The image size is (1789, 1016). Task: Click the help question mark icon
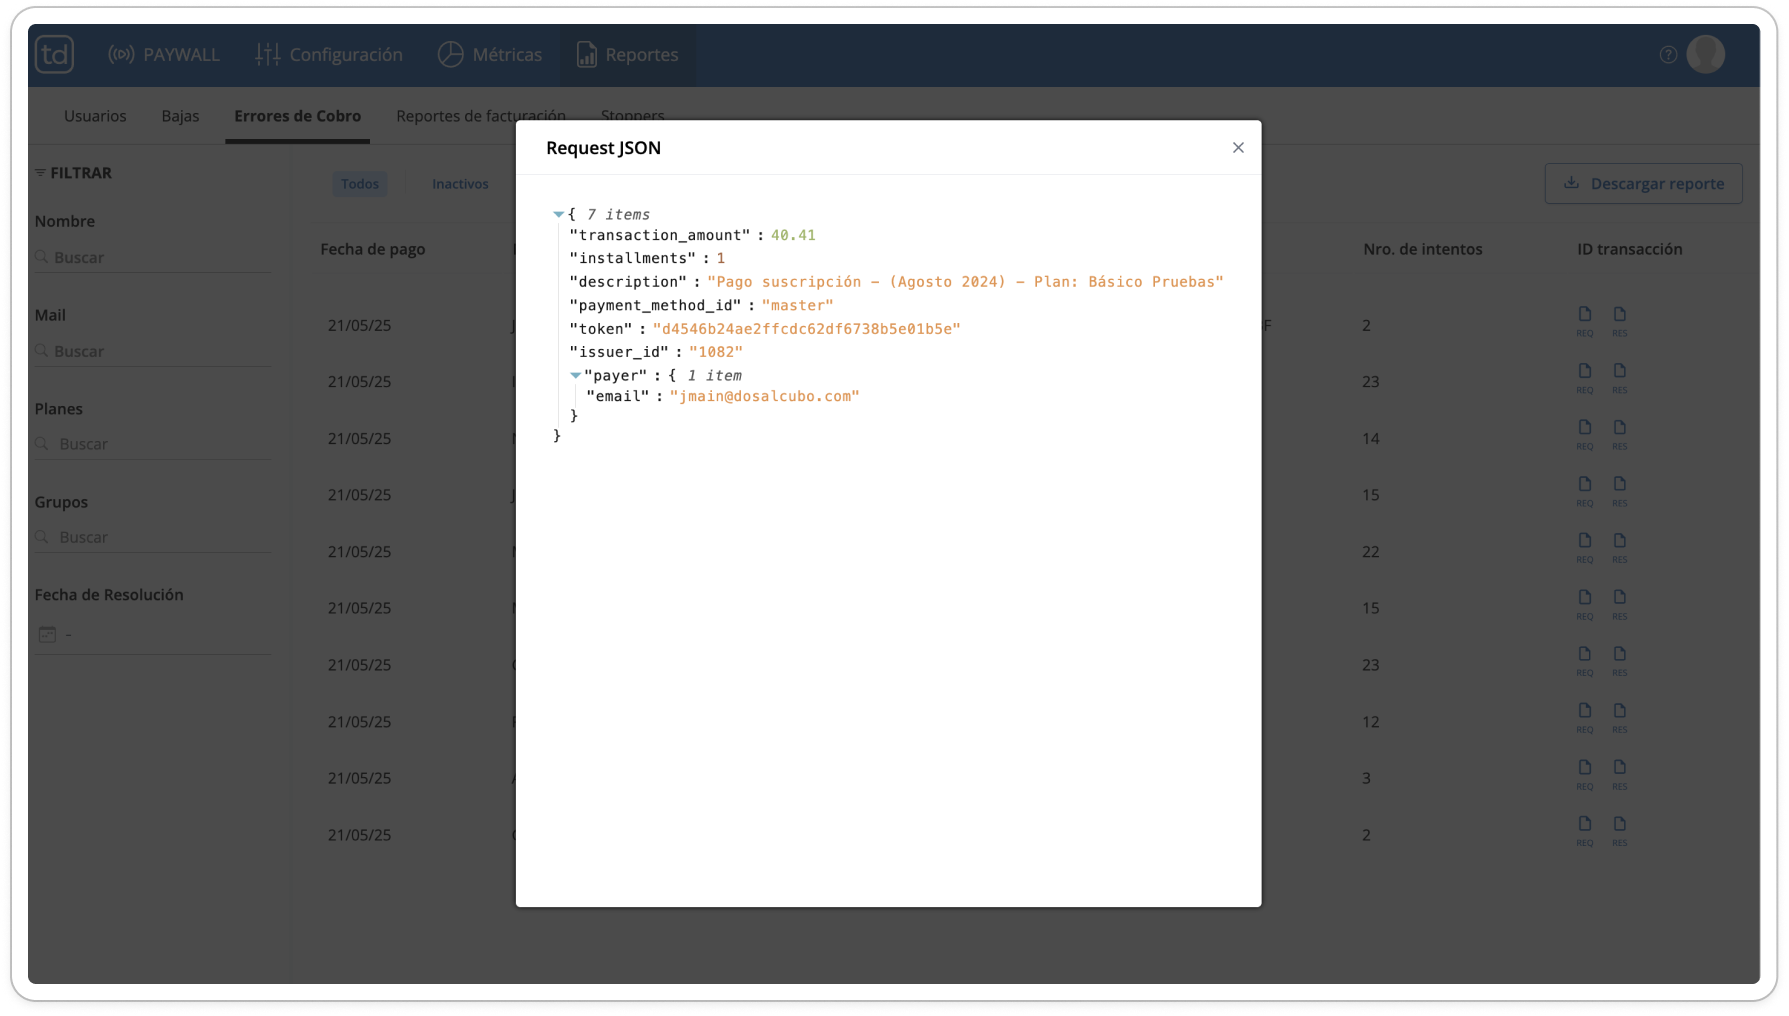(x=1668, y=55)
